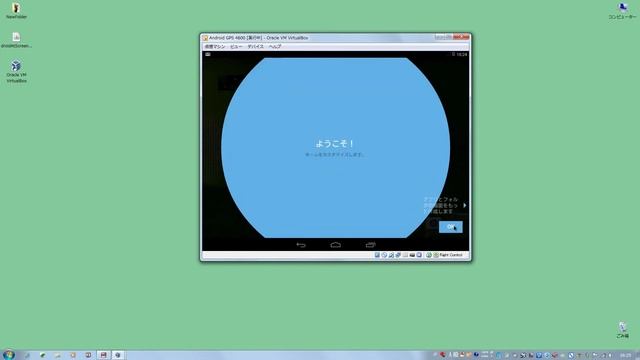Open the ヘルプ menu in VirtualBox
Screen dimensions: 640x360
275,47
